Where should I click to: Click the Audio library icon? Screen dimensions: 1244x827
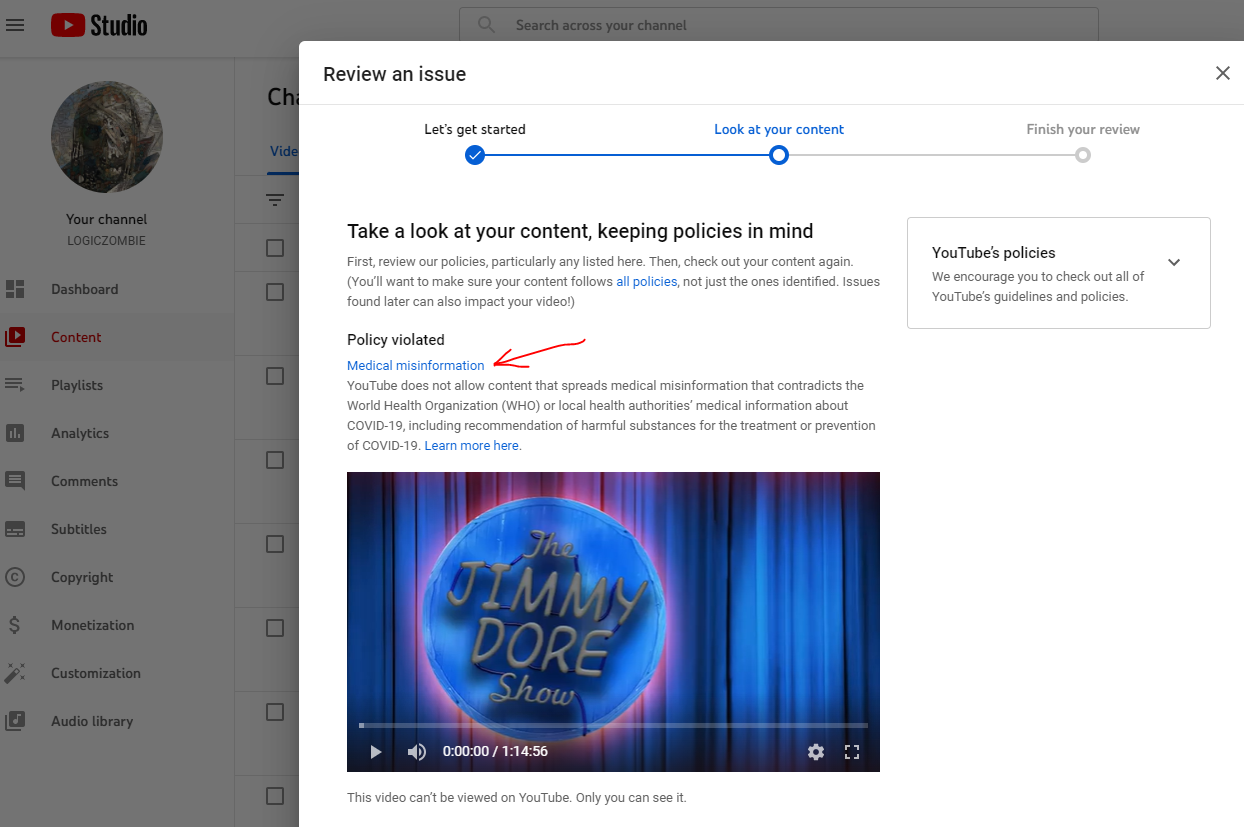pos(15,721)
